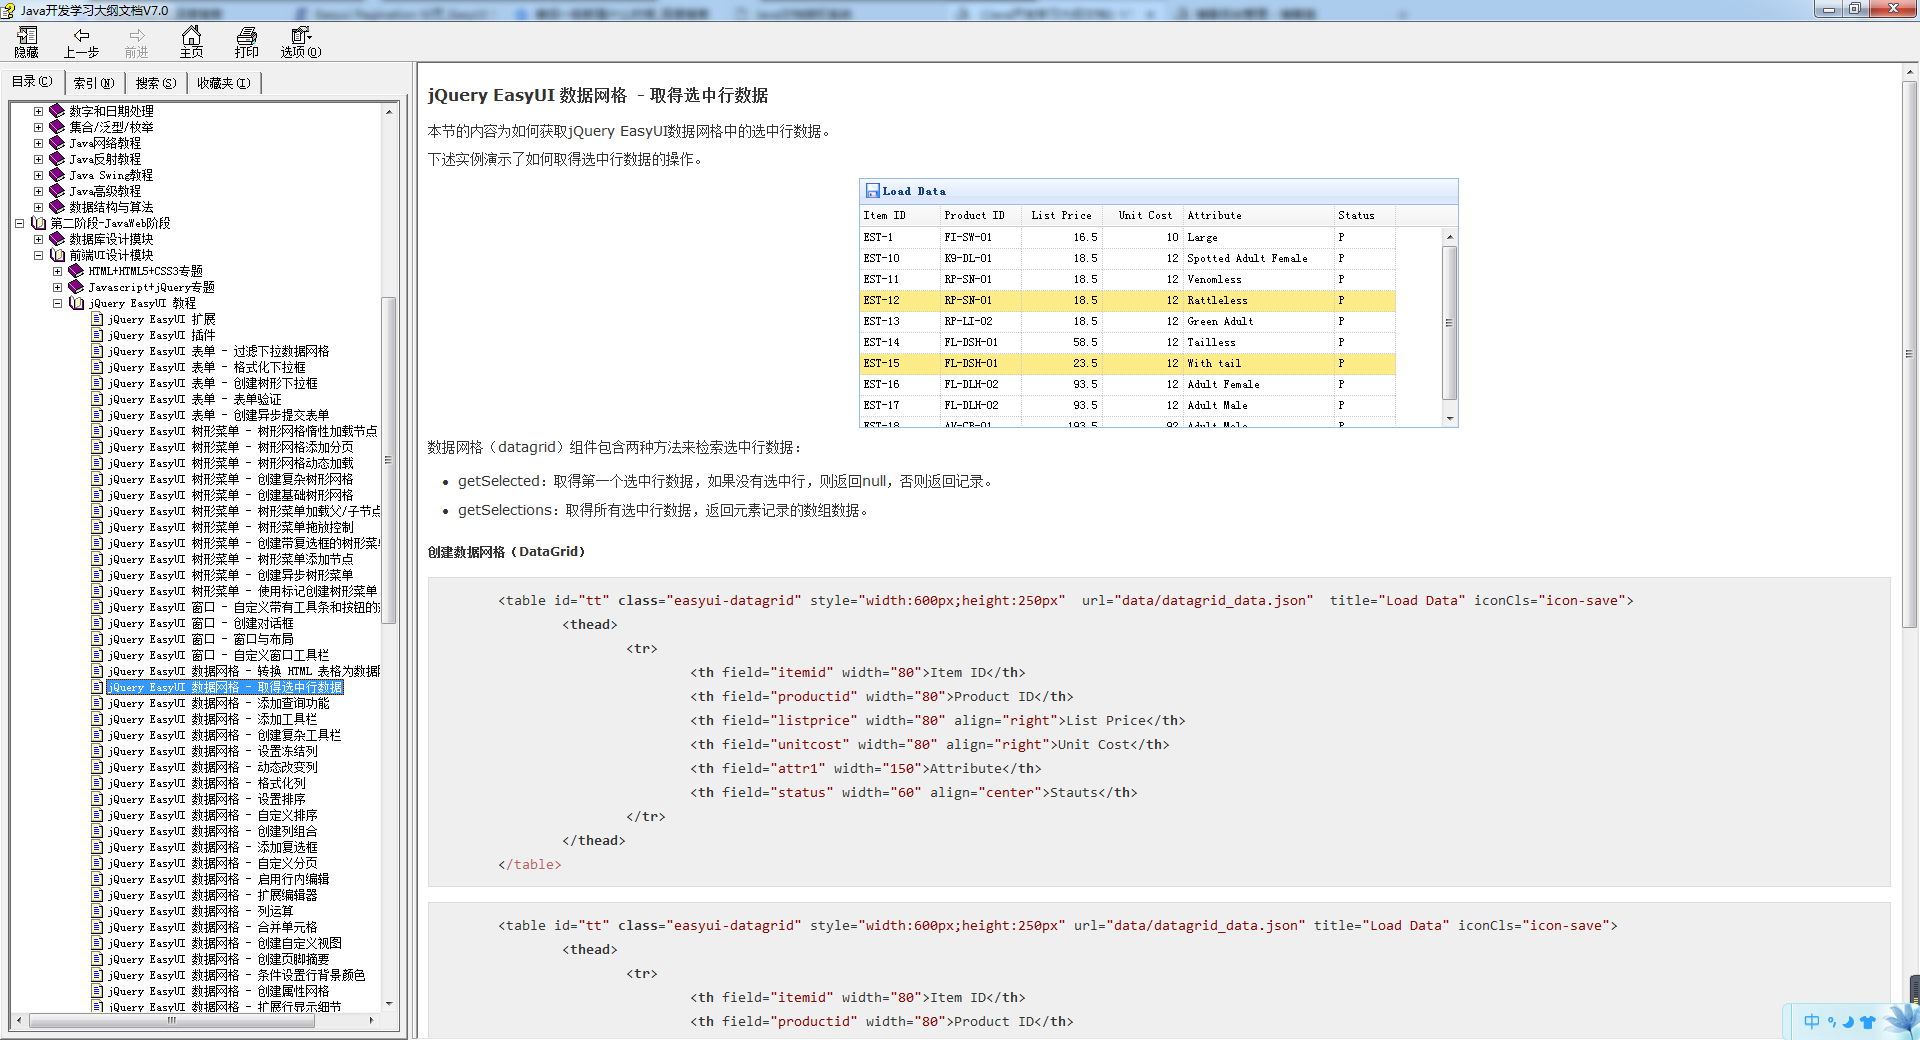Expand the 集合/泛型/枚举 tree node
Viewport: 1920px width, 1040px height.
click(38, 127)
